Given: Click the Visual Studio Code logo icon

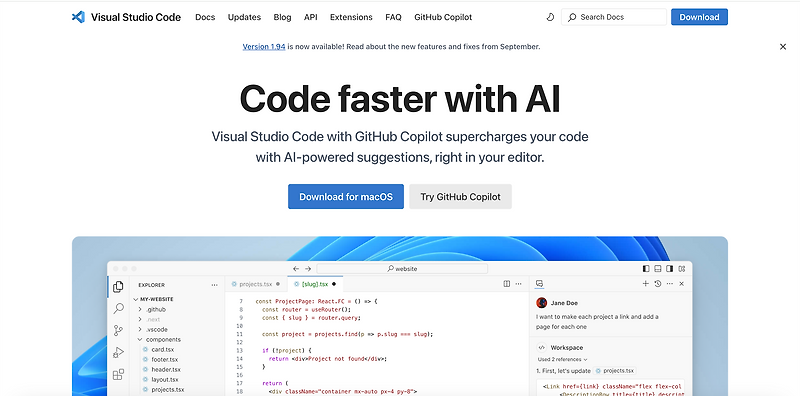Looking at the screenshot, I should [x=78, y=17].
